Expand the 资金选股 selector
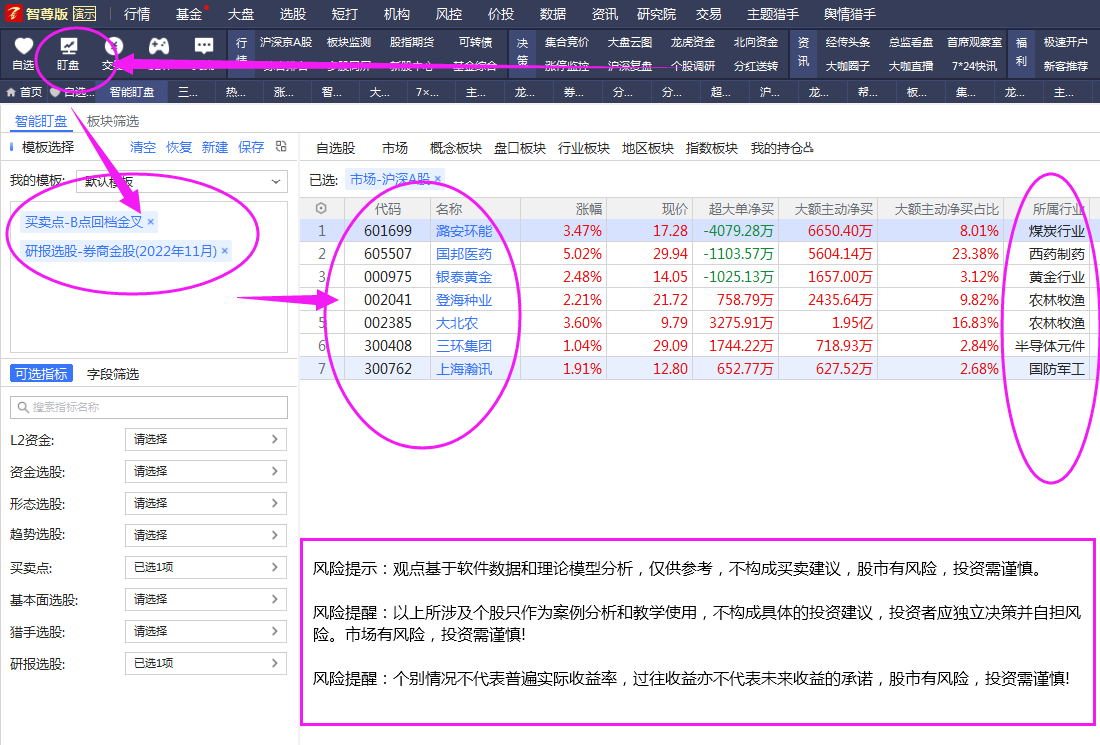The image size is (1100, 745). [206, 471]
